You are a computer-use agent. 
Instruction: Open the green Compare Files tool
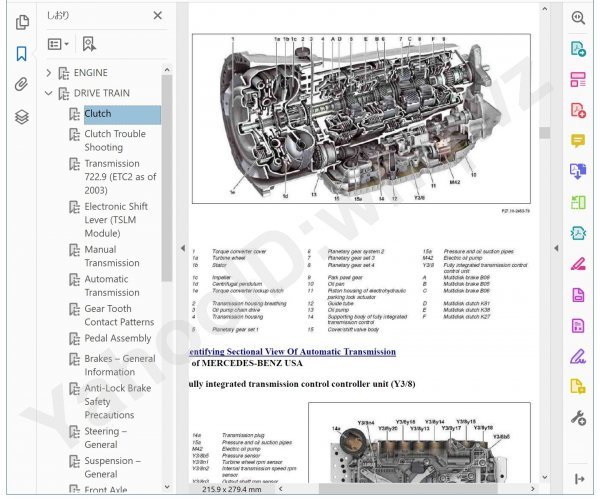(x=578, y=202)
